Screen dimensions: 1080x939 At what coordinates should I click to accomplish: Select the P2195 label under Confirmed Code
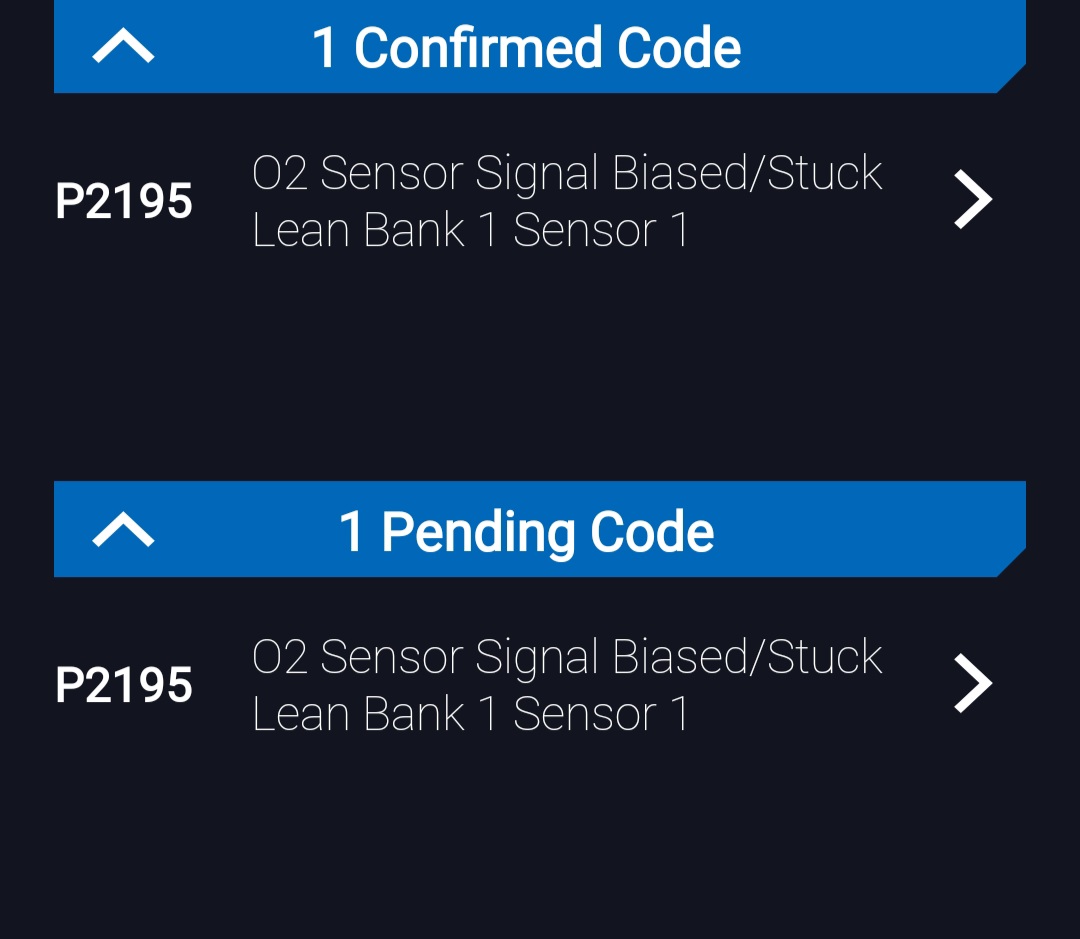pyautogui.click(x=124, y=200)
